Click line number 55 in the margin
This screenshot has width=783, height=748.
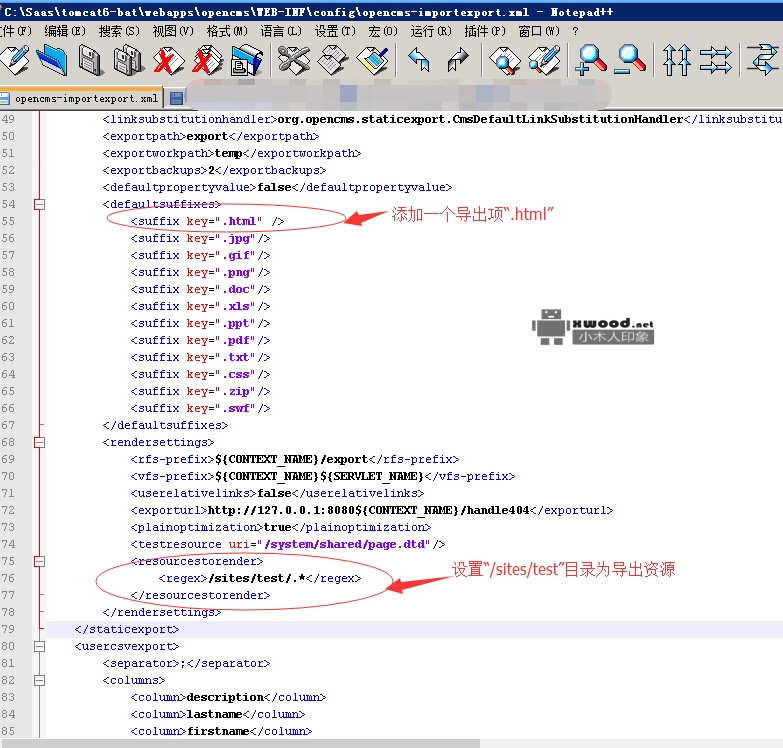click(x=8, y=221)
